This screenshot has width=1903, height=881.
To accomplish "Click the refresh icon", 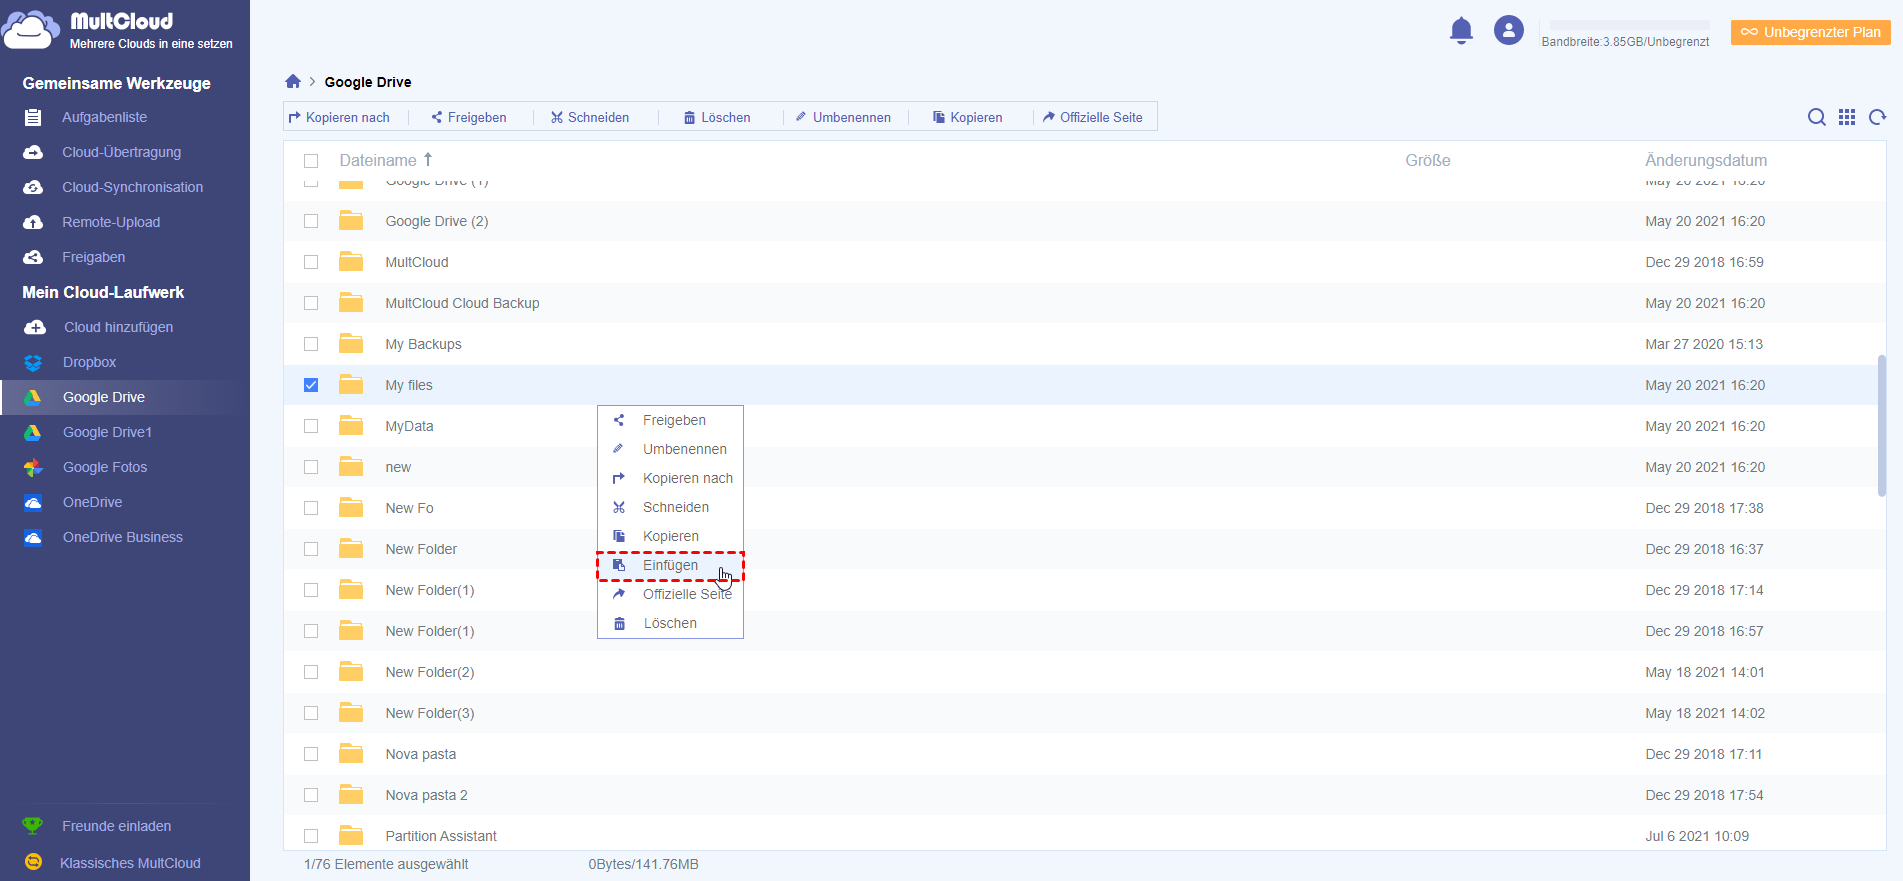I will click(x=1877, y=117).
